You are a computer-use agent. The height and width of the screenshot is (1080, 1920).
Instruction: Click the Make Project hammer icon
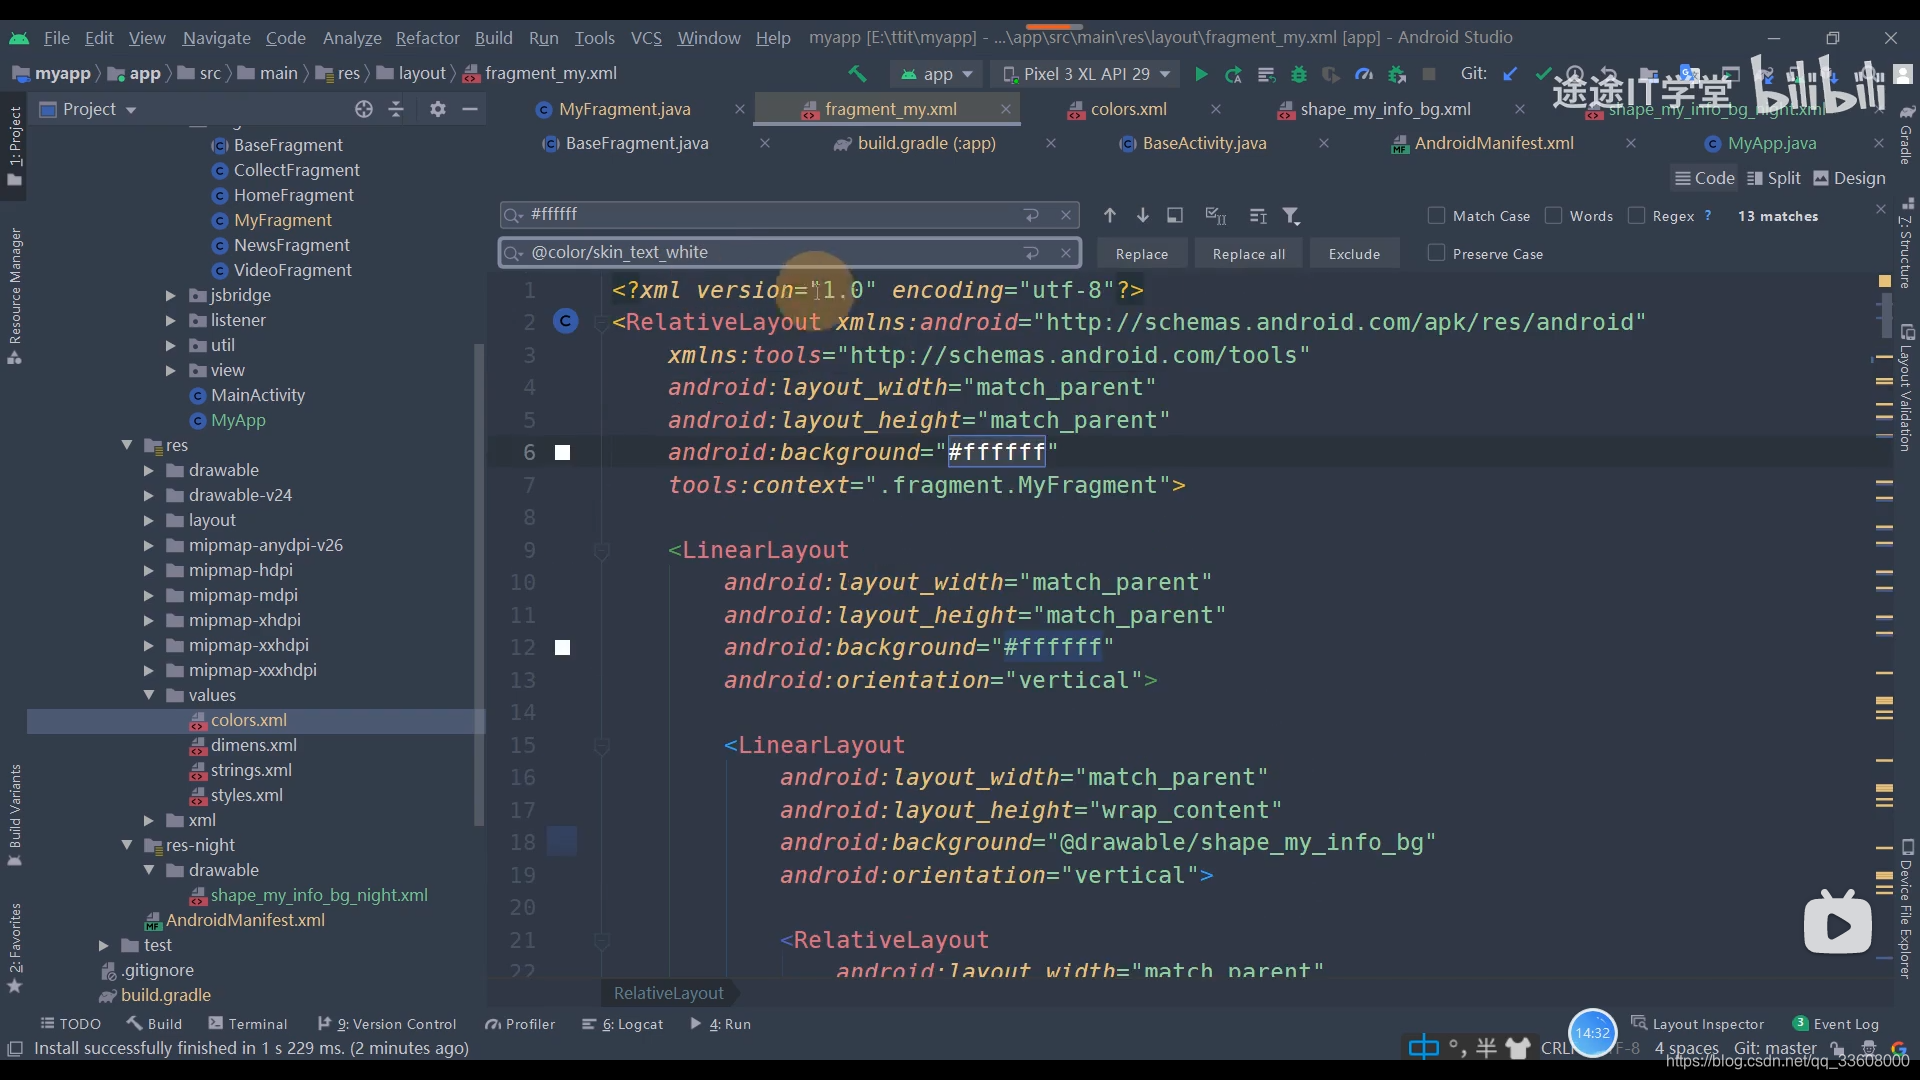(x=857, y=74)
